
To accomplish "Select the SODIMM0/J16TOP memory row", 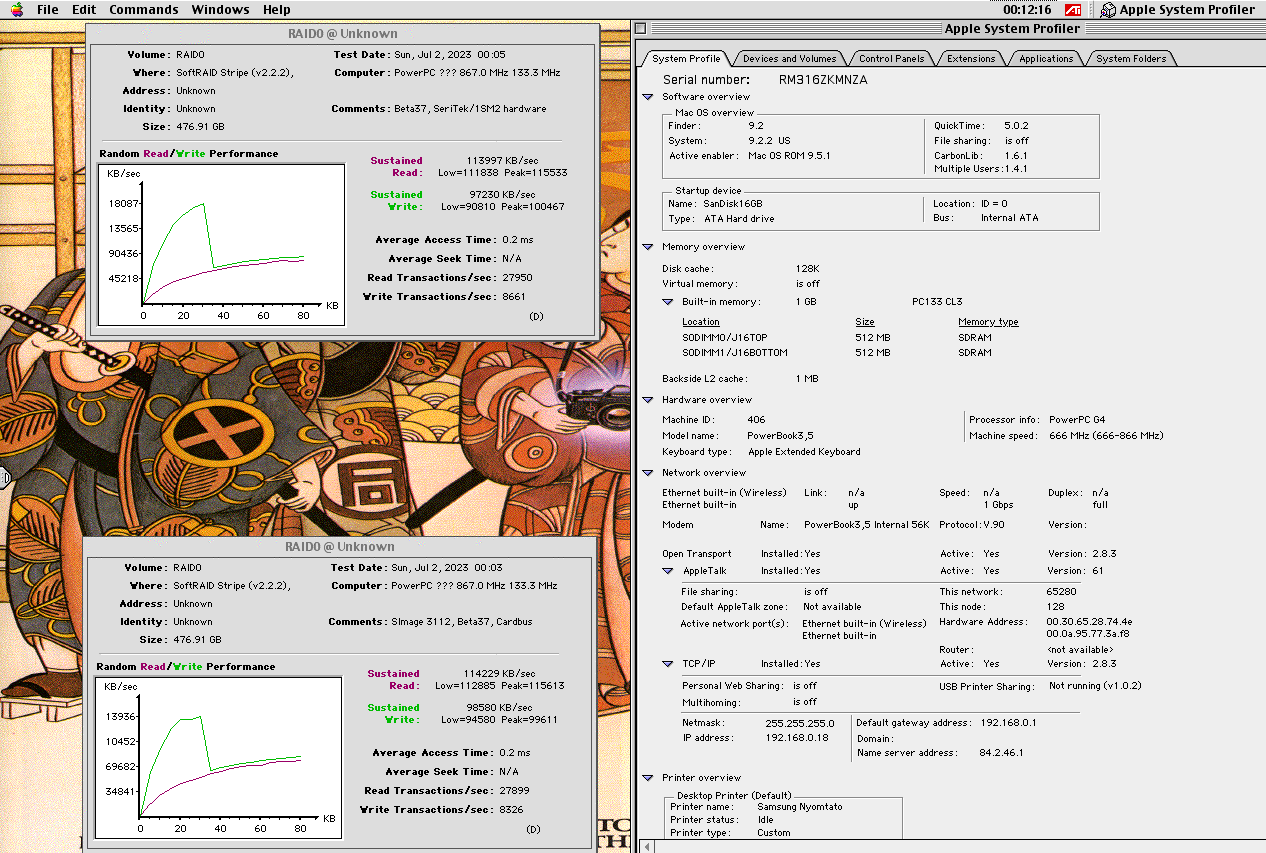I will [x=725, y=338].
